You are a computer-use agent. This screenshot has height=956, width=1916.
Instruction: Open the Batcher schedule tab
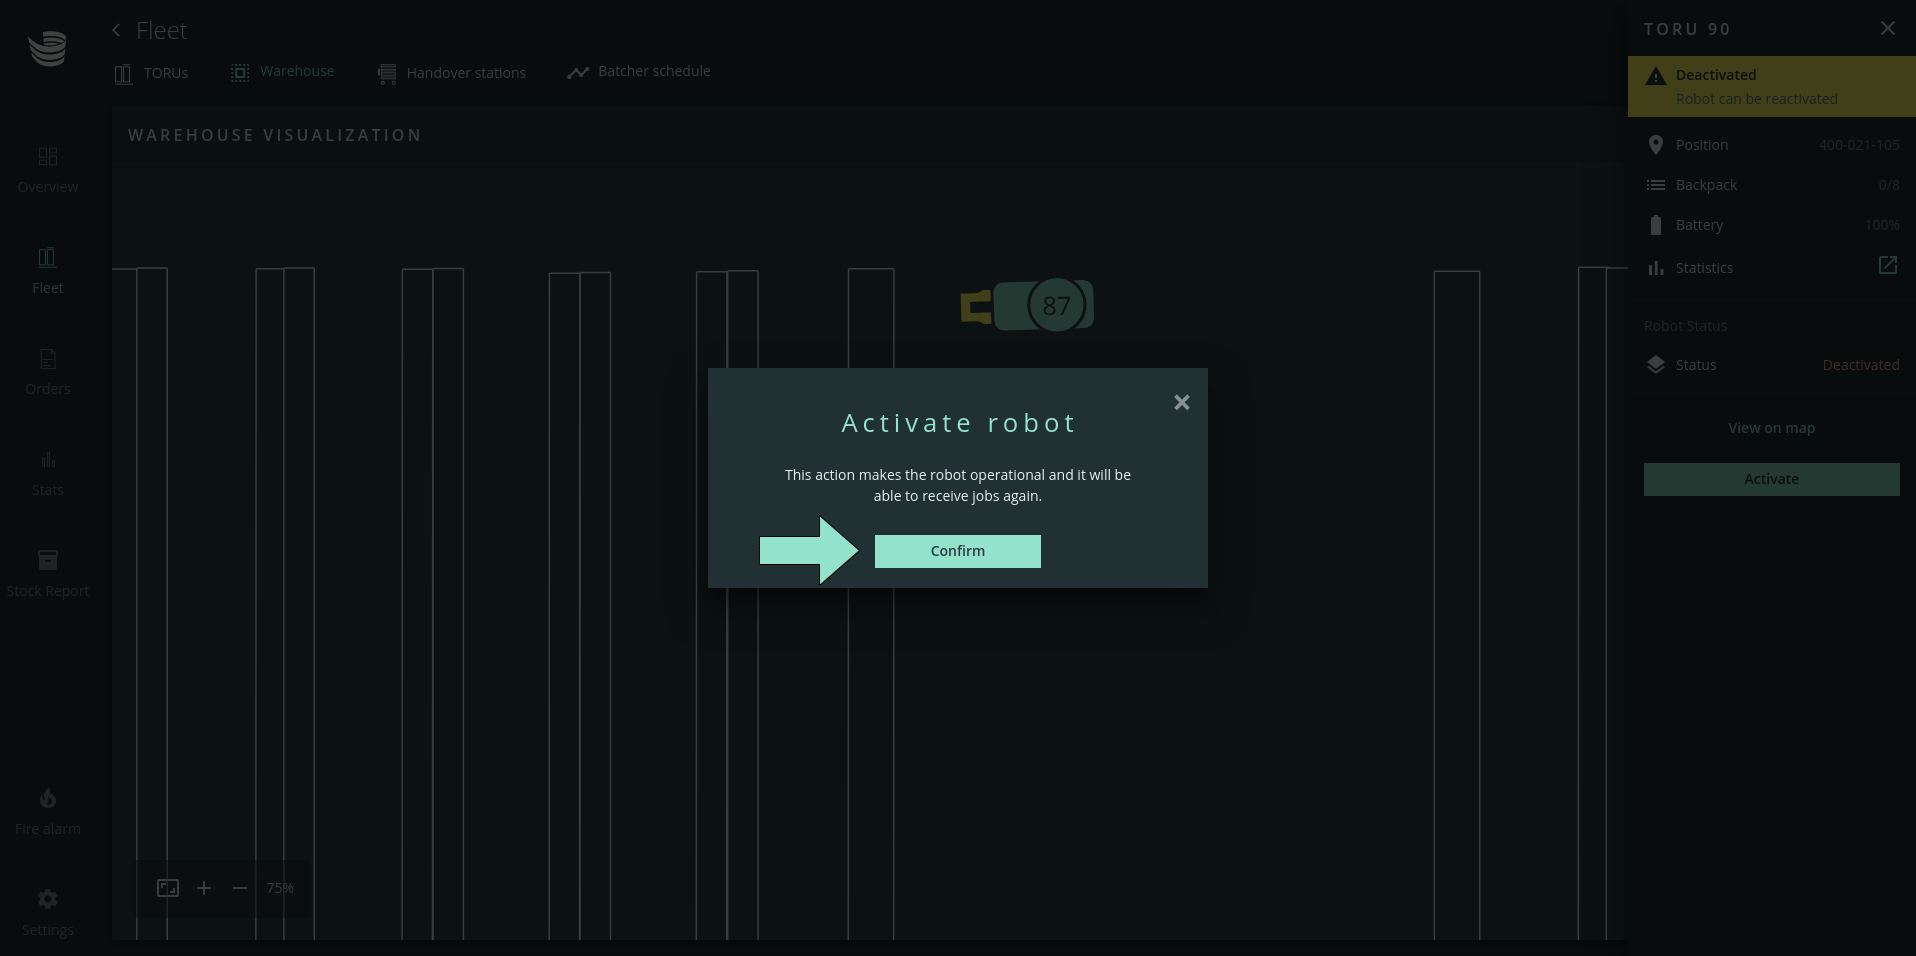point(639,72)
